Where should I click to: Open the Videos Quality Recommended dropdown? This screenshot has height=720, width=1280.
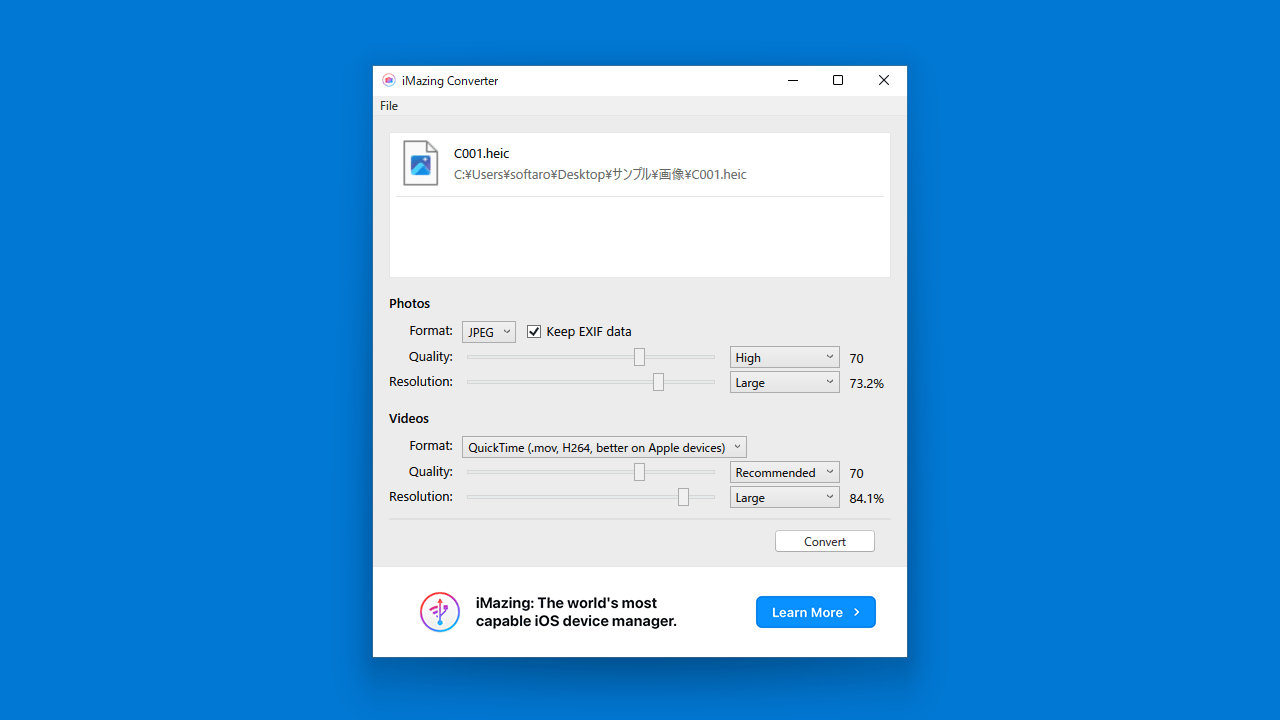click(785, 472)
